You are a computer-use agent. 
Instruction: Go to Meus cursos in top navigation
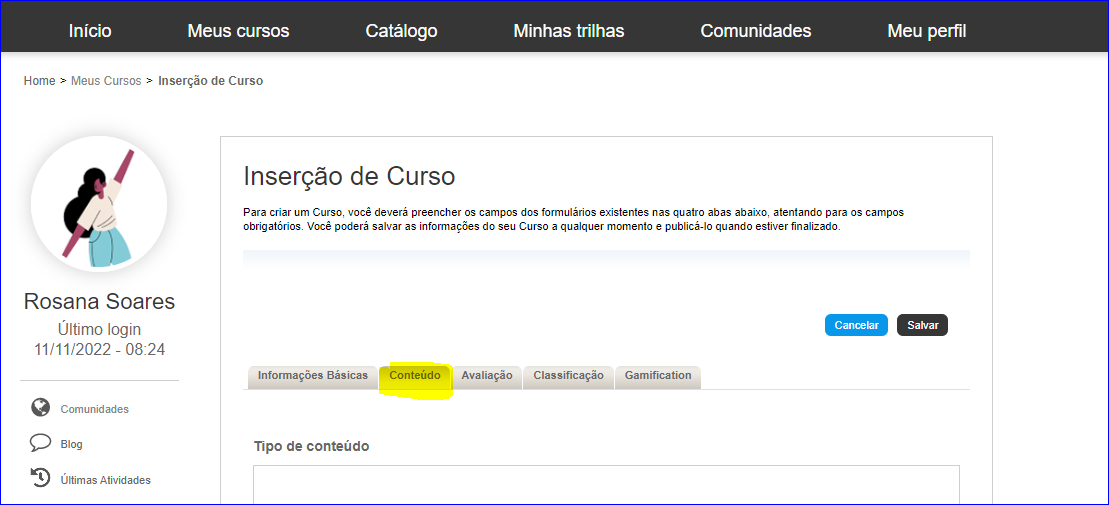coord(238,31)
